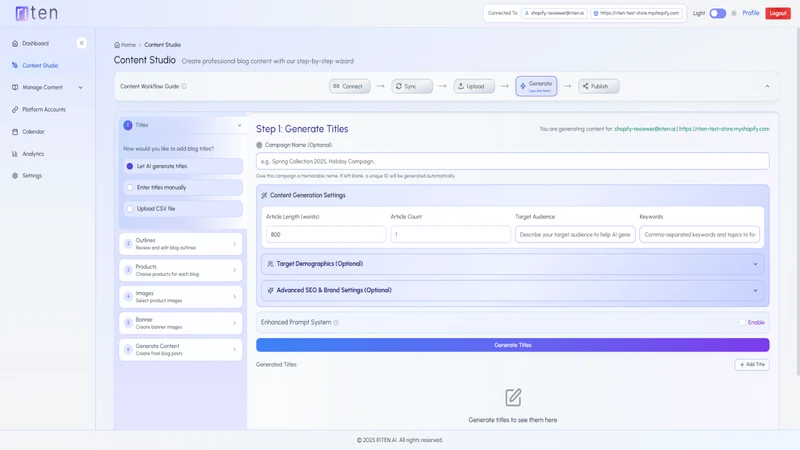Click the Sync workflow step button

[412, 86]
